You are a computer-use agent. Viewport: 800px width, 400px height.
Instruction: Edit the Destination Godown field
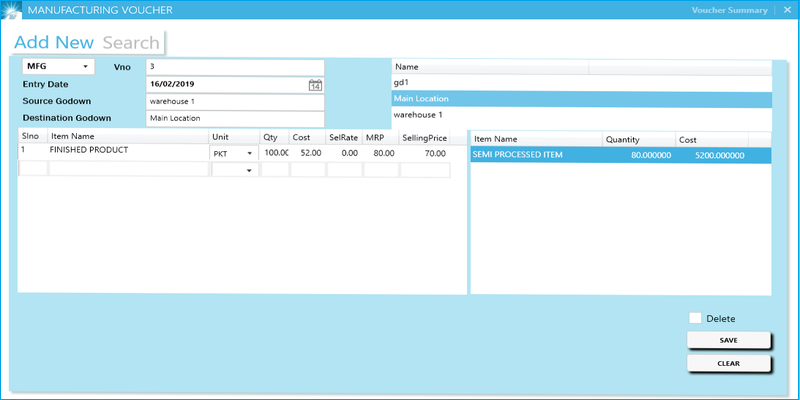point(235,118)
